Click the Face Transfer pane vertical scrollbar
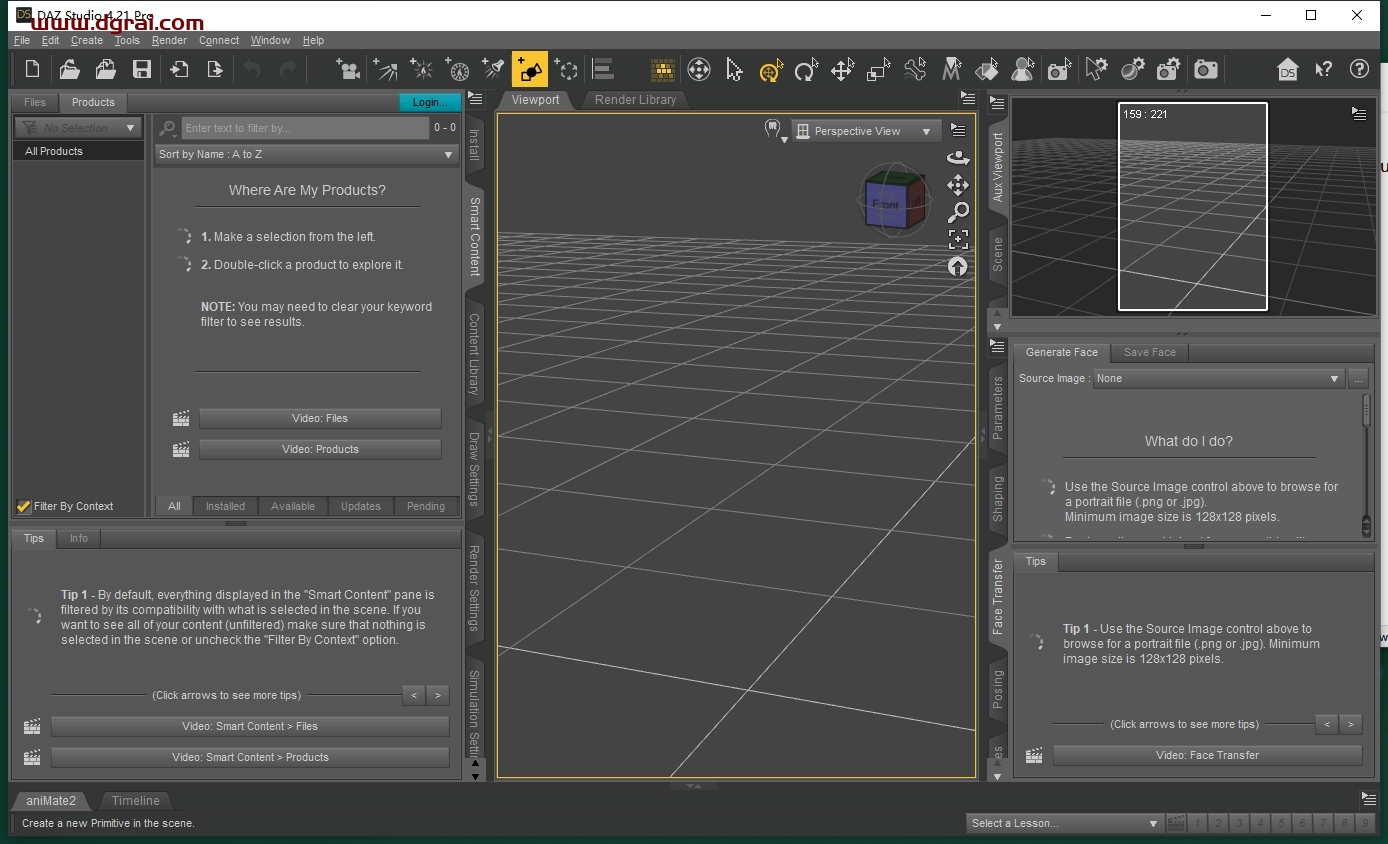1388x844 pixels. tap(1367, 465)
